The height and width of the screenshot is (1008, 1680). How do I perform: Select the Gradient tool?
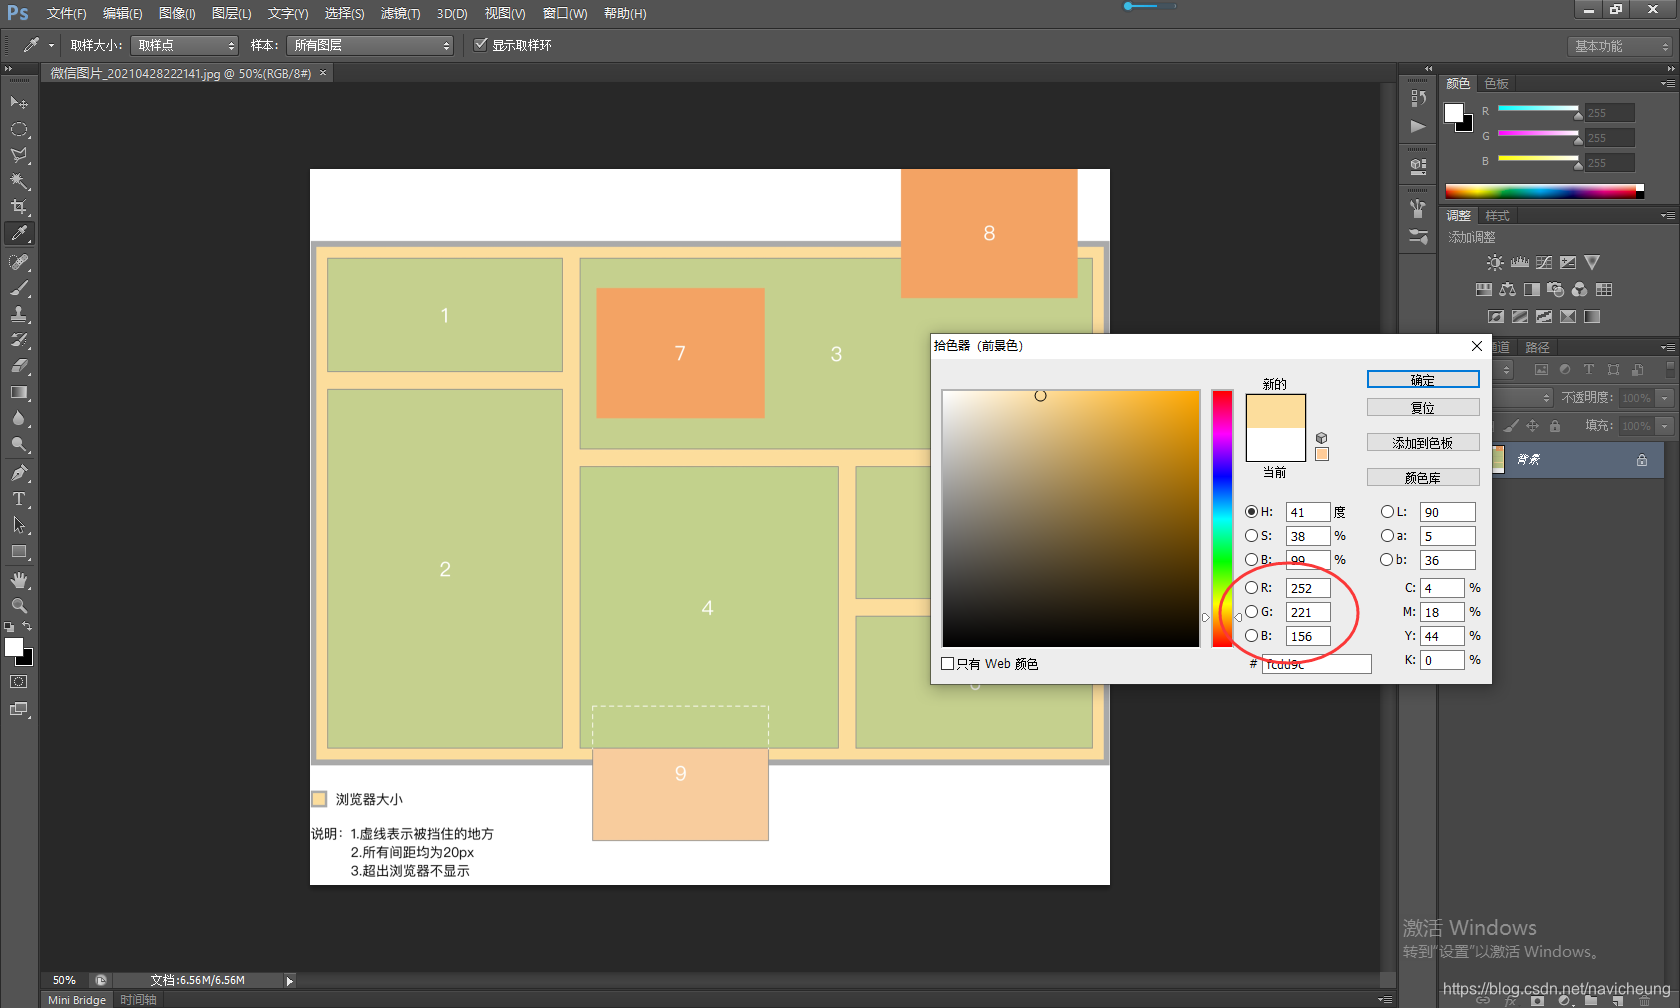point(19,392)
